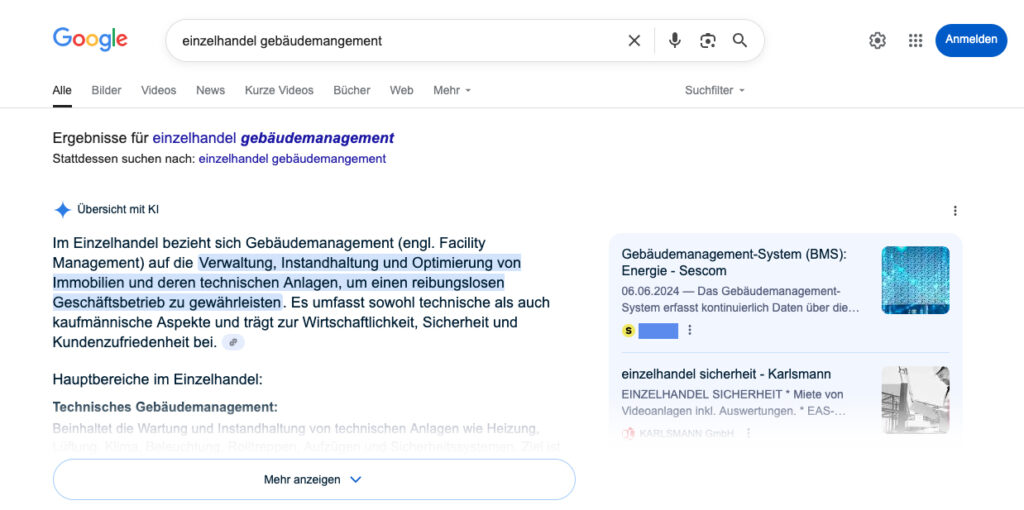
Task: Open the Karlsmann grey thumbnail image
Action: 915,400
